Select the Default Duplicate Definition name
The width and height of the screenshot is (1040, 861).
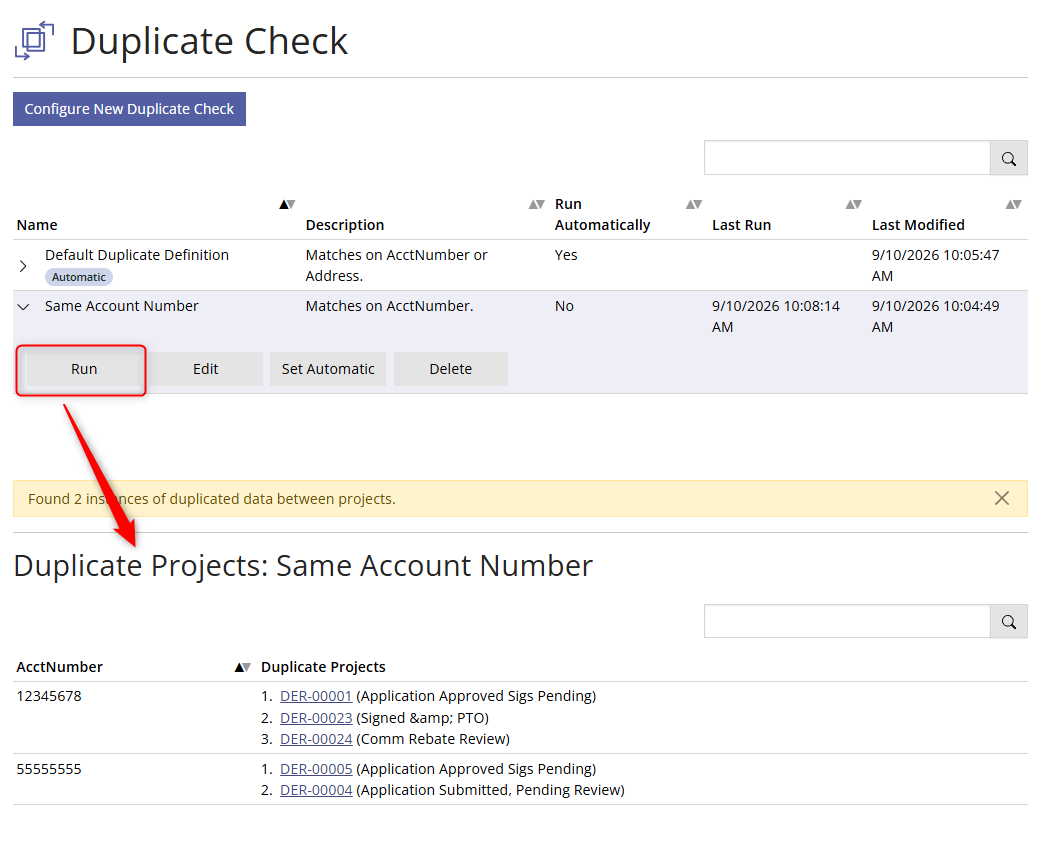(137, 255)
